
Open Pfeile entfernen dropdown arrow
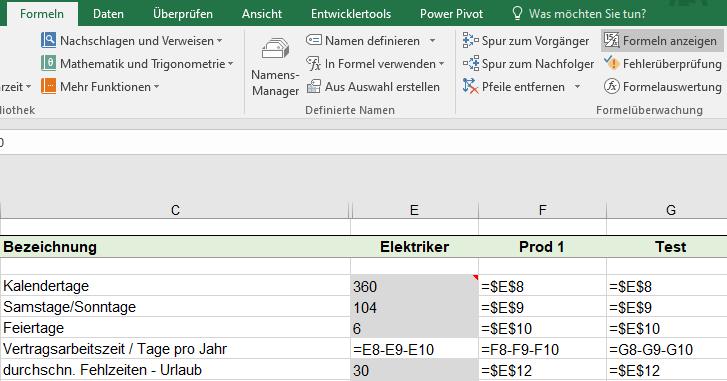[x=577, y=87]
